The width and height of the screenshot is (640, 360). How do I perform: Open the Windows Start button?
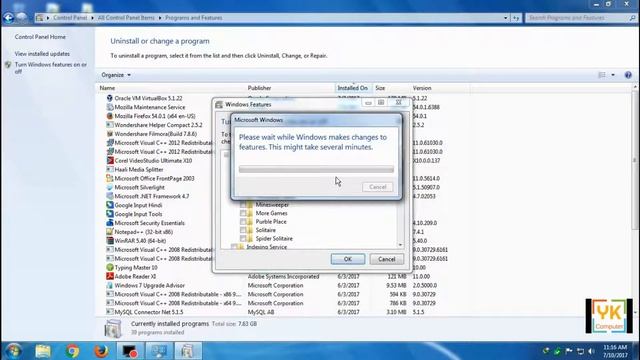click(13, 351)
